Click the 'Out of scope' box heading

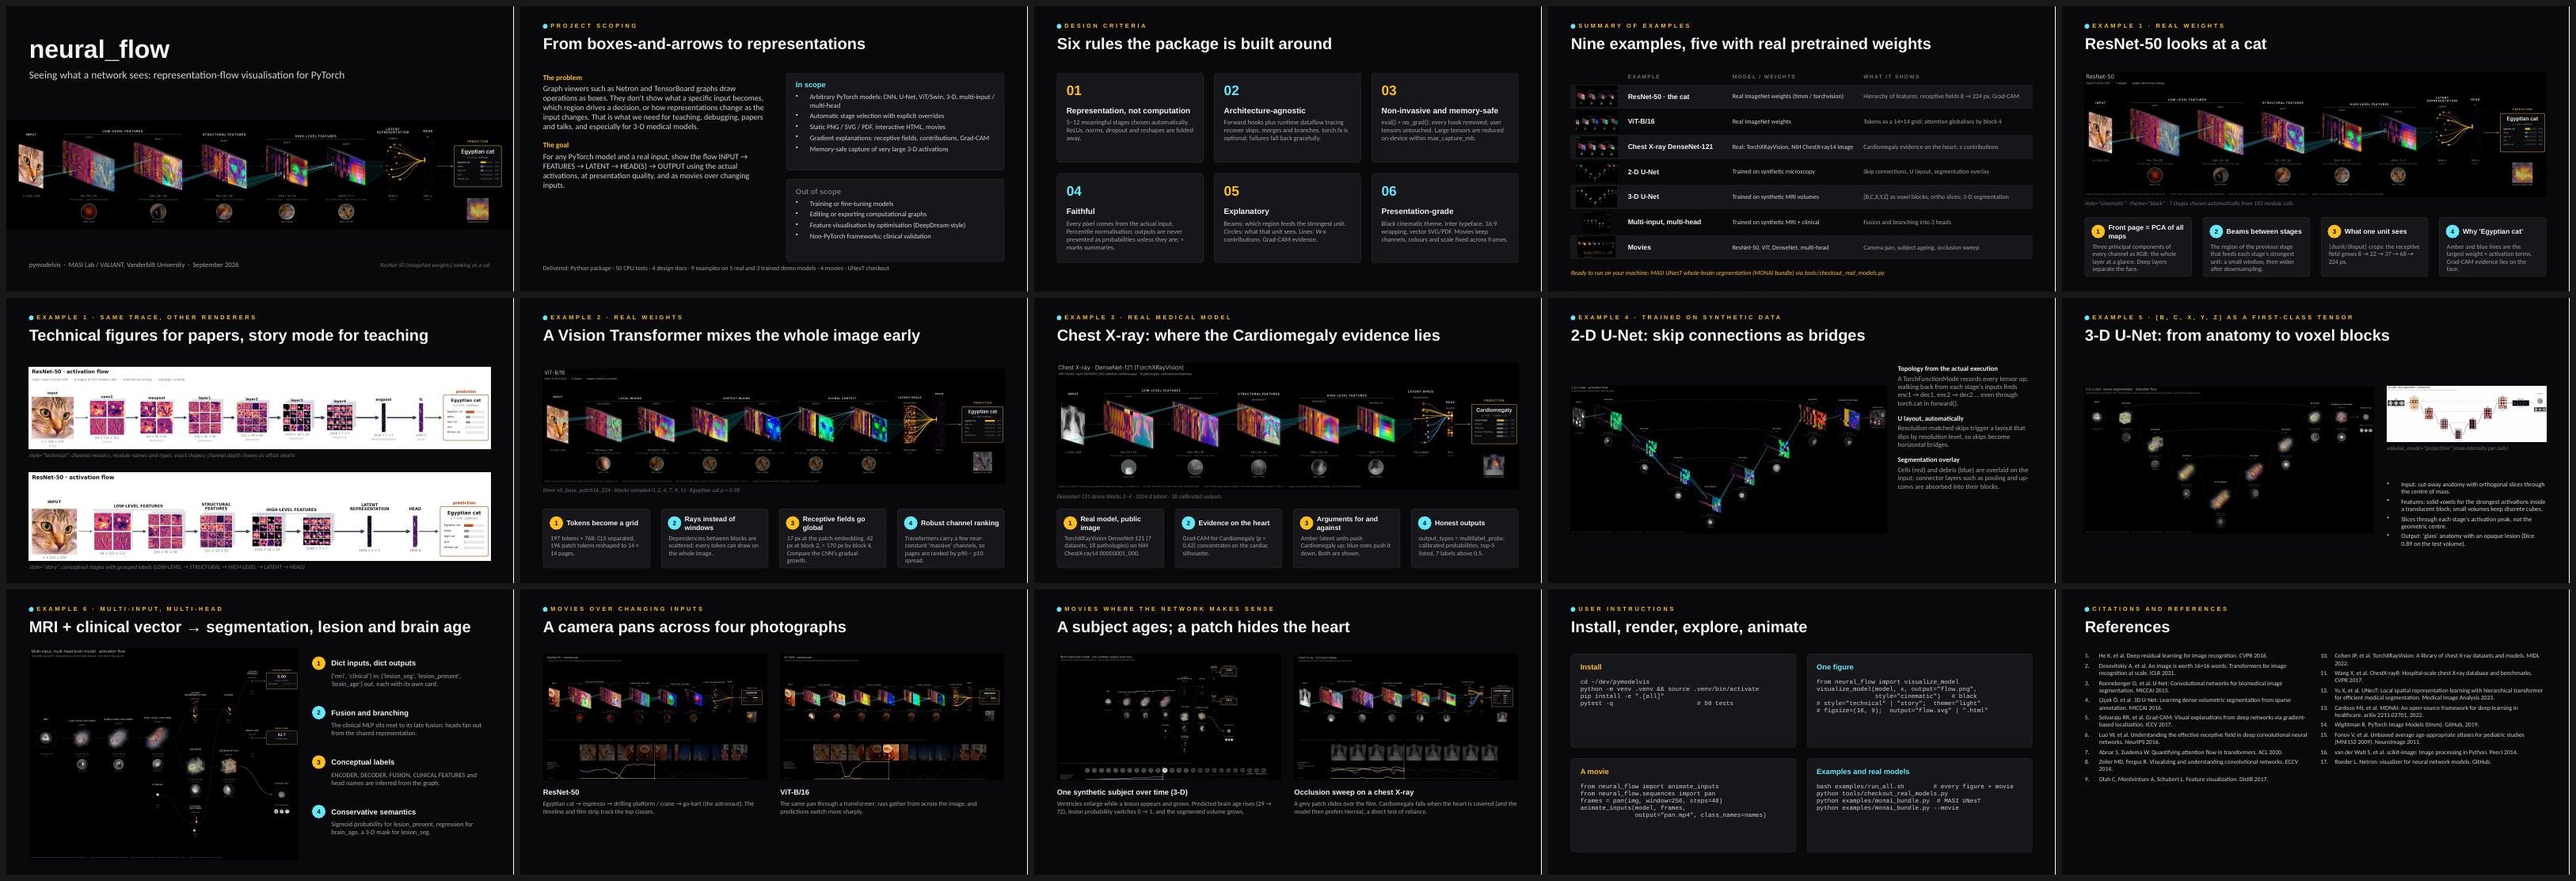pos(818,191)
